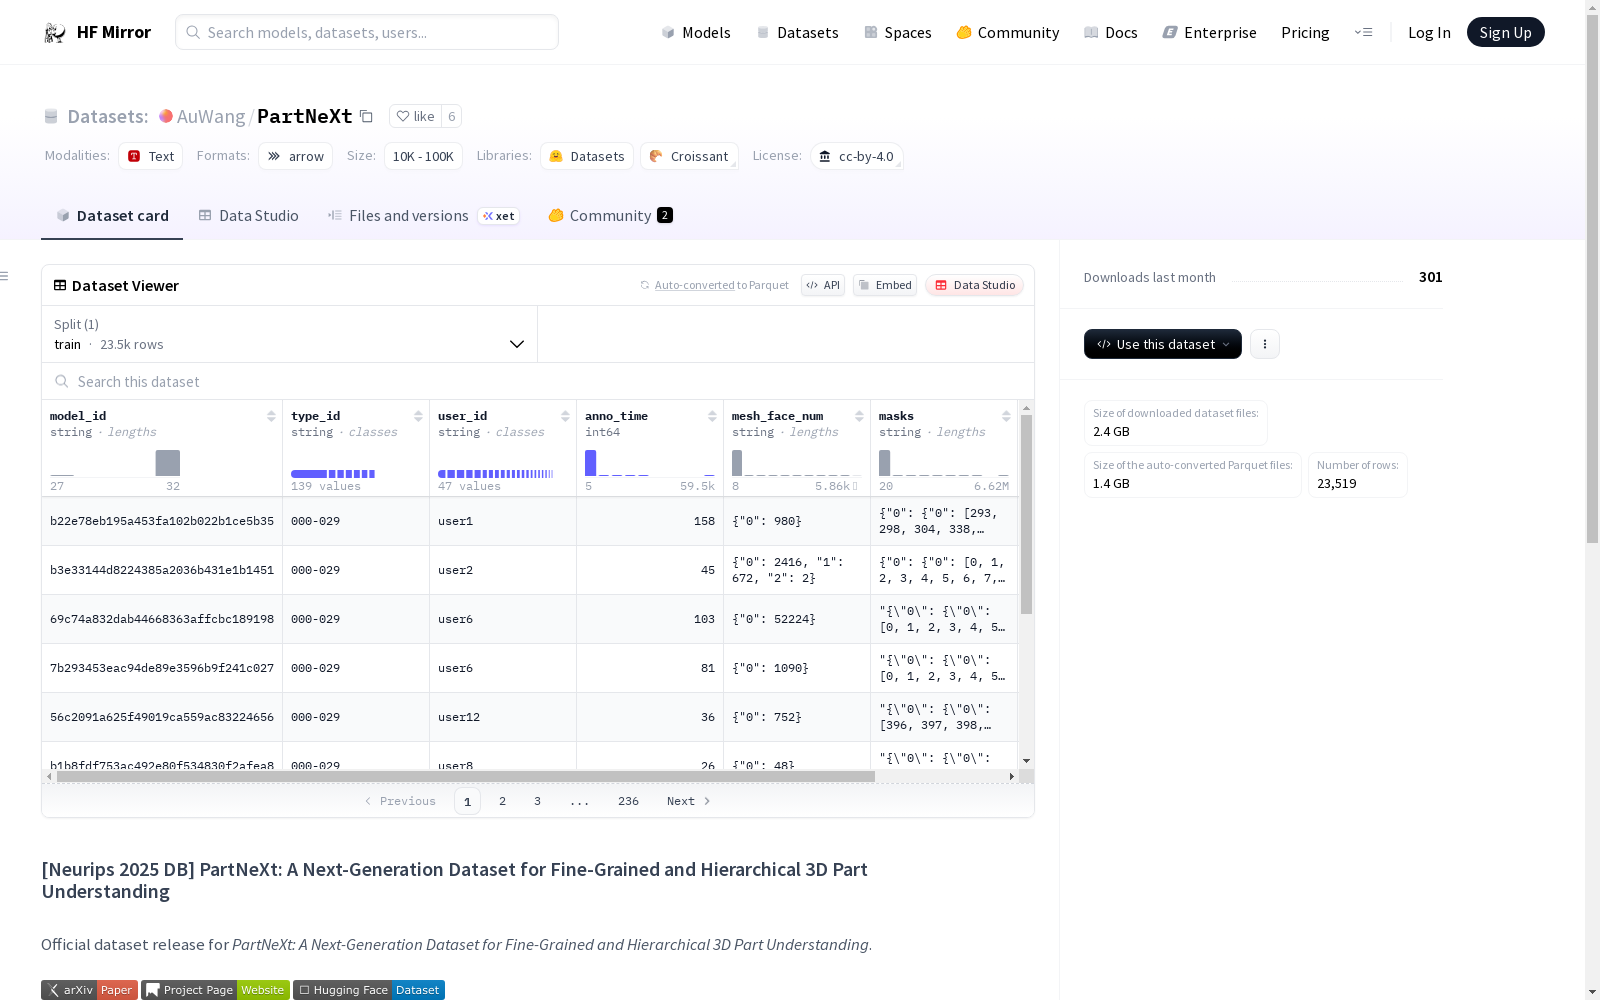
Task: Select the user12 cell in the table
Action: [503, 717]
